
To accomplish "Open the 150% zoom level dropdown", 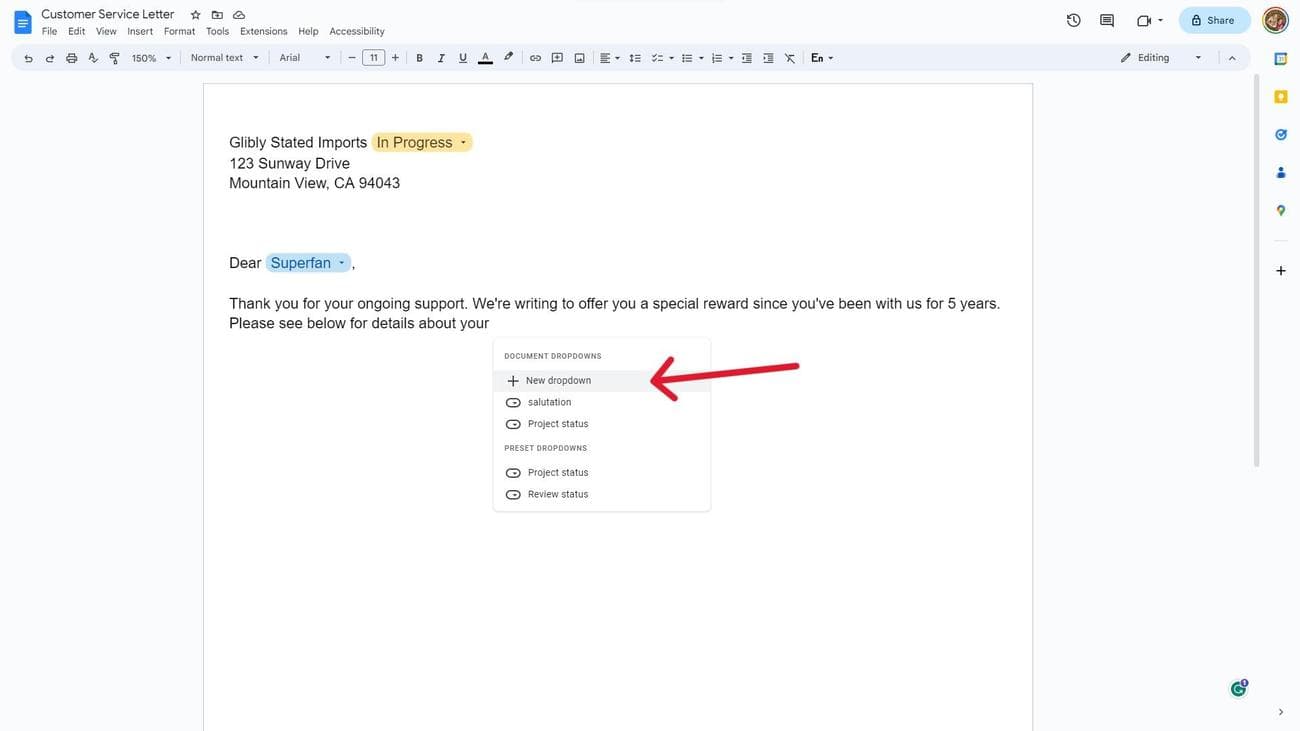I will pos(151,58).
